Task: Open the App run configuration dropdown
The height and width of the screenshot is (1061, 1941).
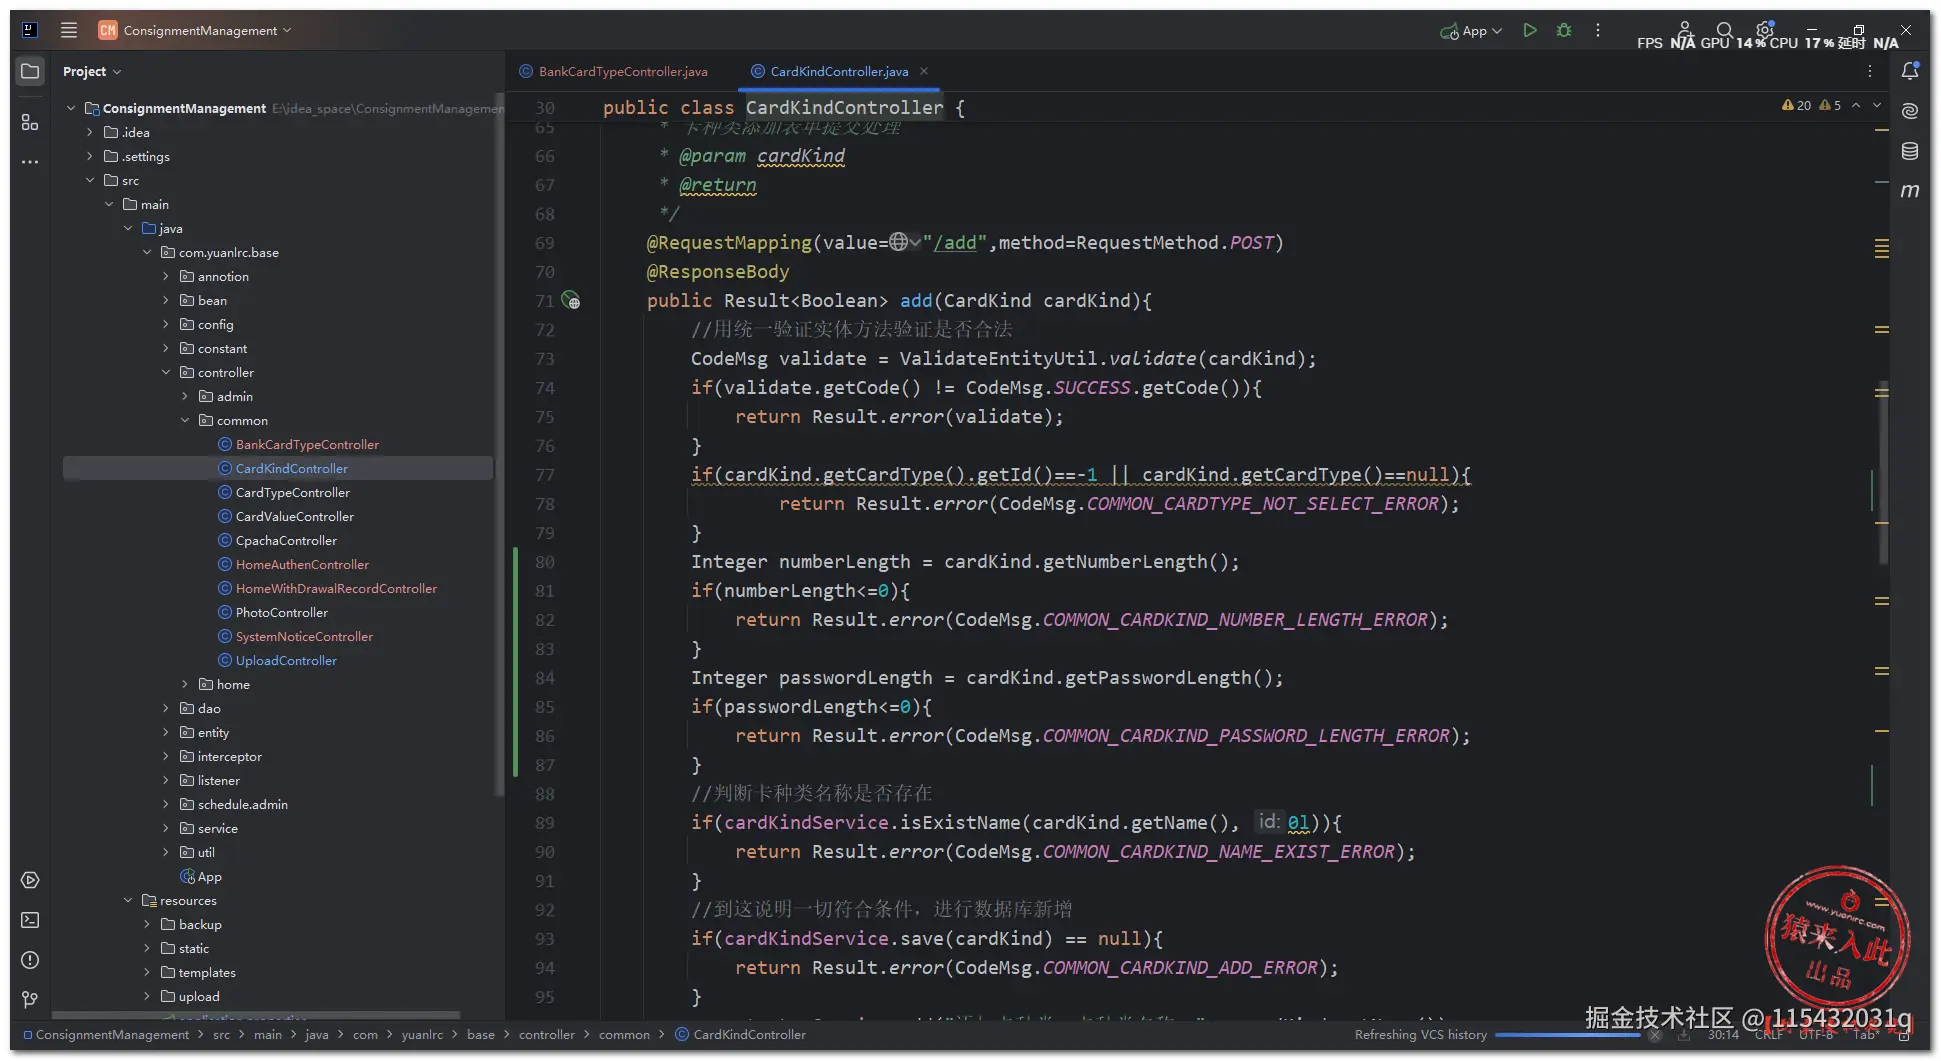Action: click(x=1471, y=30)
